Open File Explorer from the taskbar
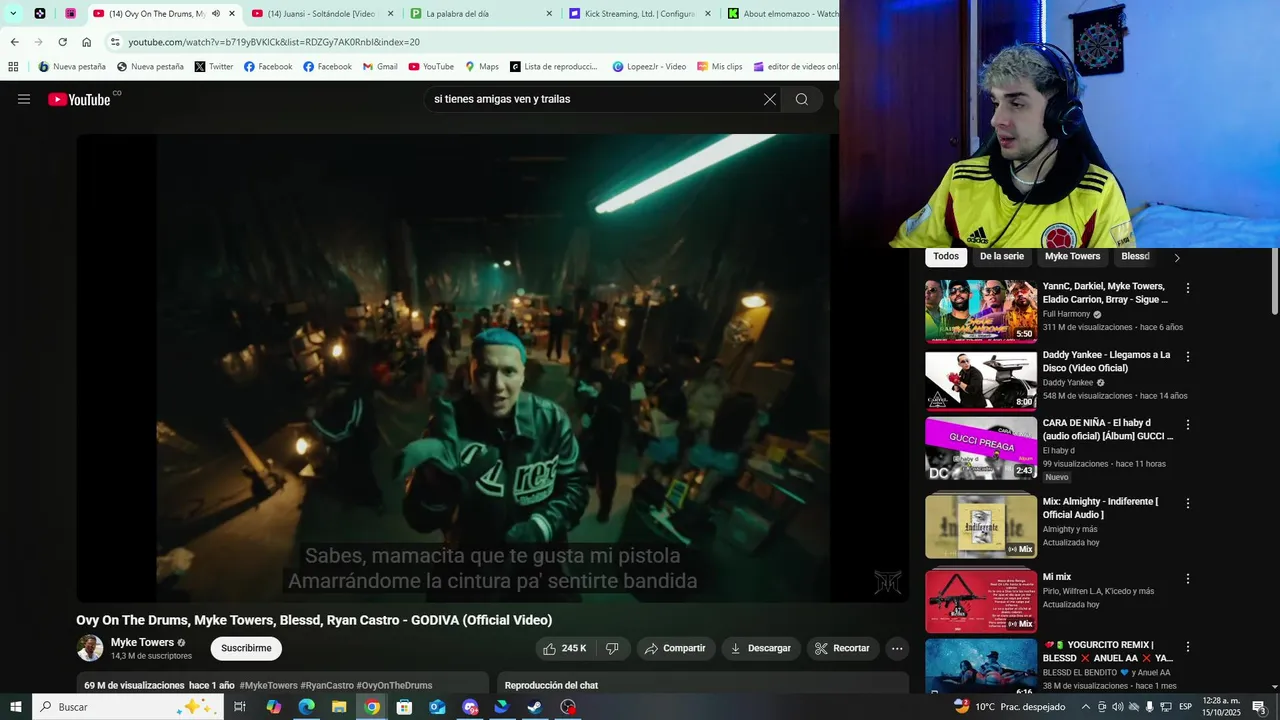This screenshot has height=720, width=1280. pos(339,707)
